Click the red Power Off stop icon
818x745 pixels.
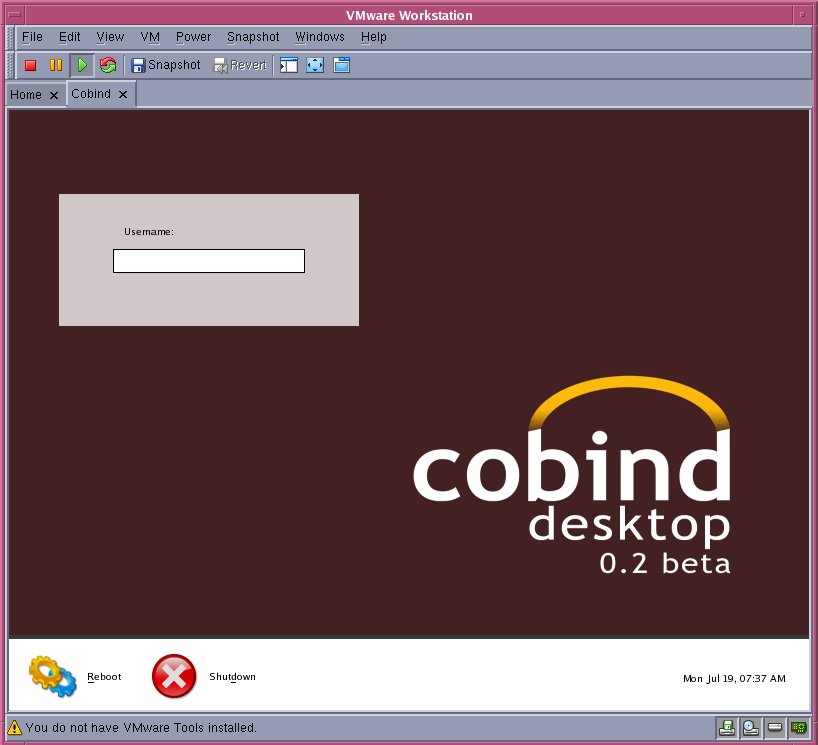coord(30,65)
